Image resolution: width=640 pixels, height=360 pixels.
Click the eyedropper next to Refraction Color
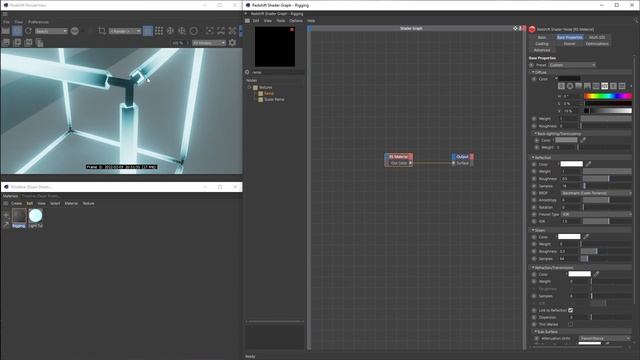pyautogui.click(x=596, y=274)
